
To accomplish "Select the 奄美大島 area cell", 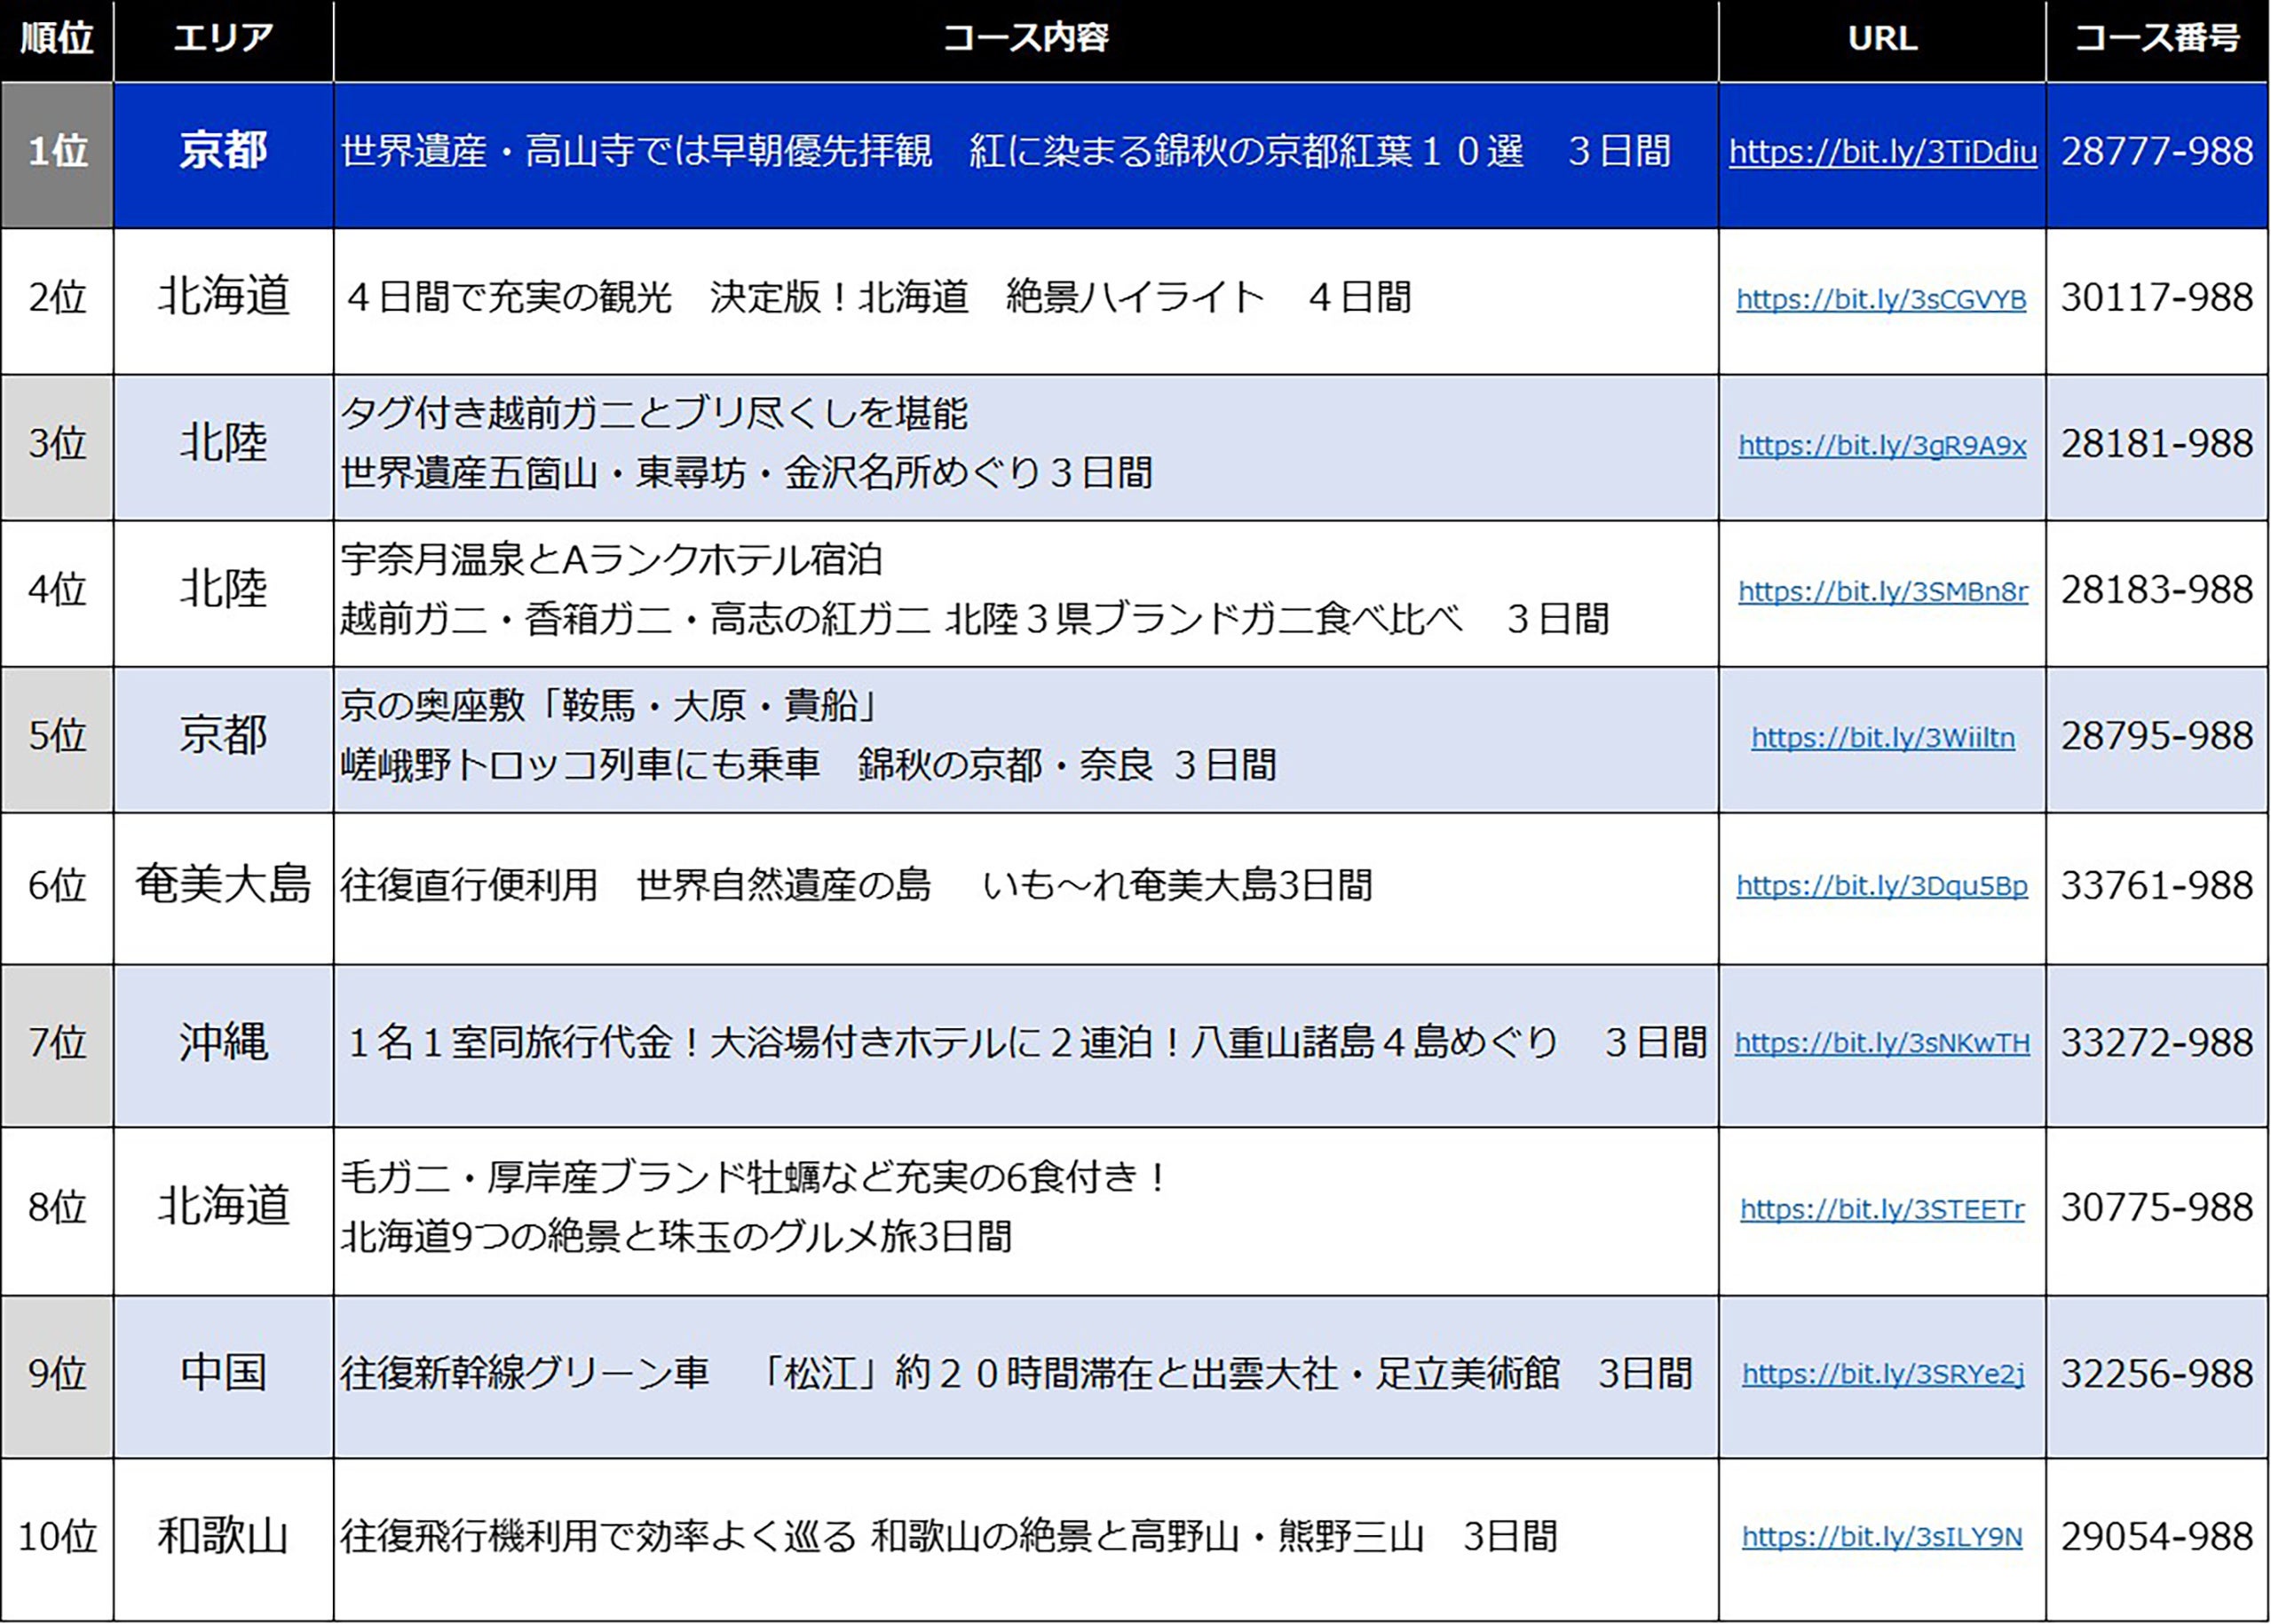I will 223,886.
